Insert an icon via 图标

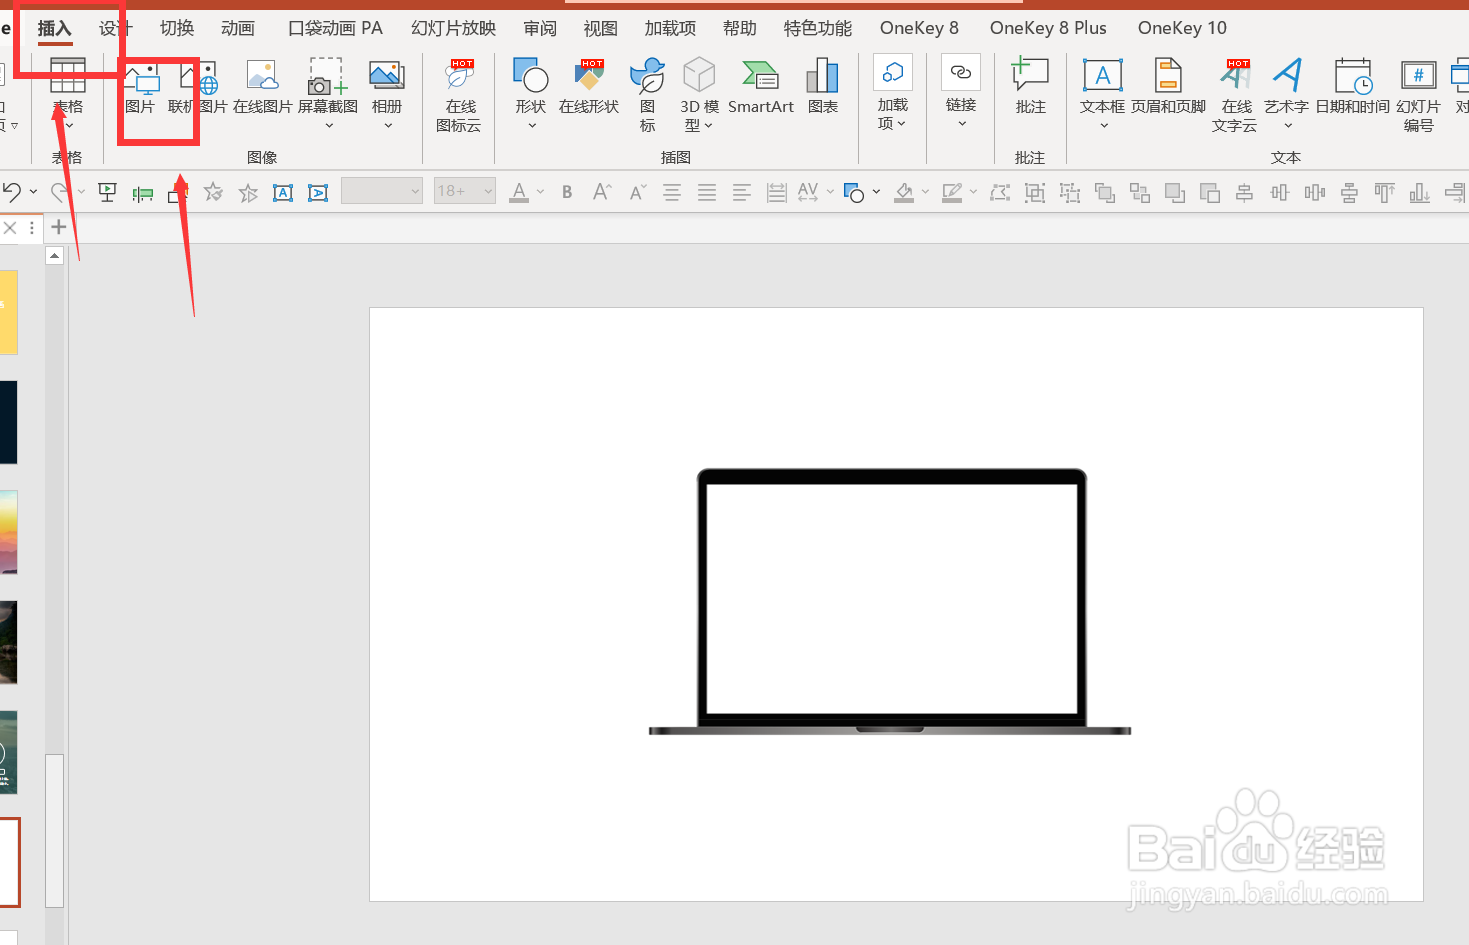[x=648, y=96]
